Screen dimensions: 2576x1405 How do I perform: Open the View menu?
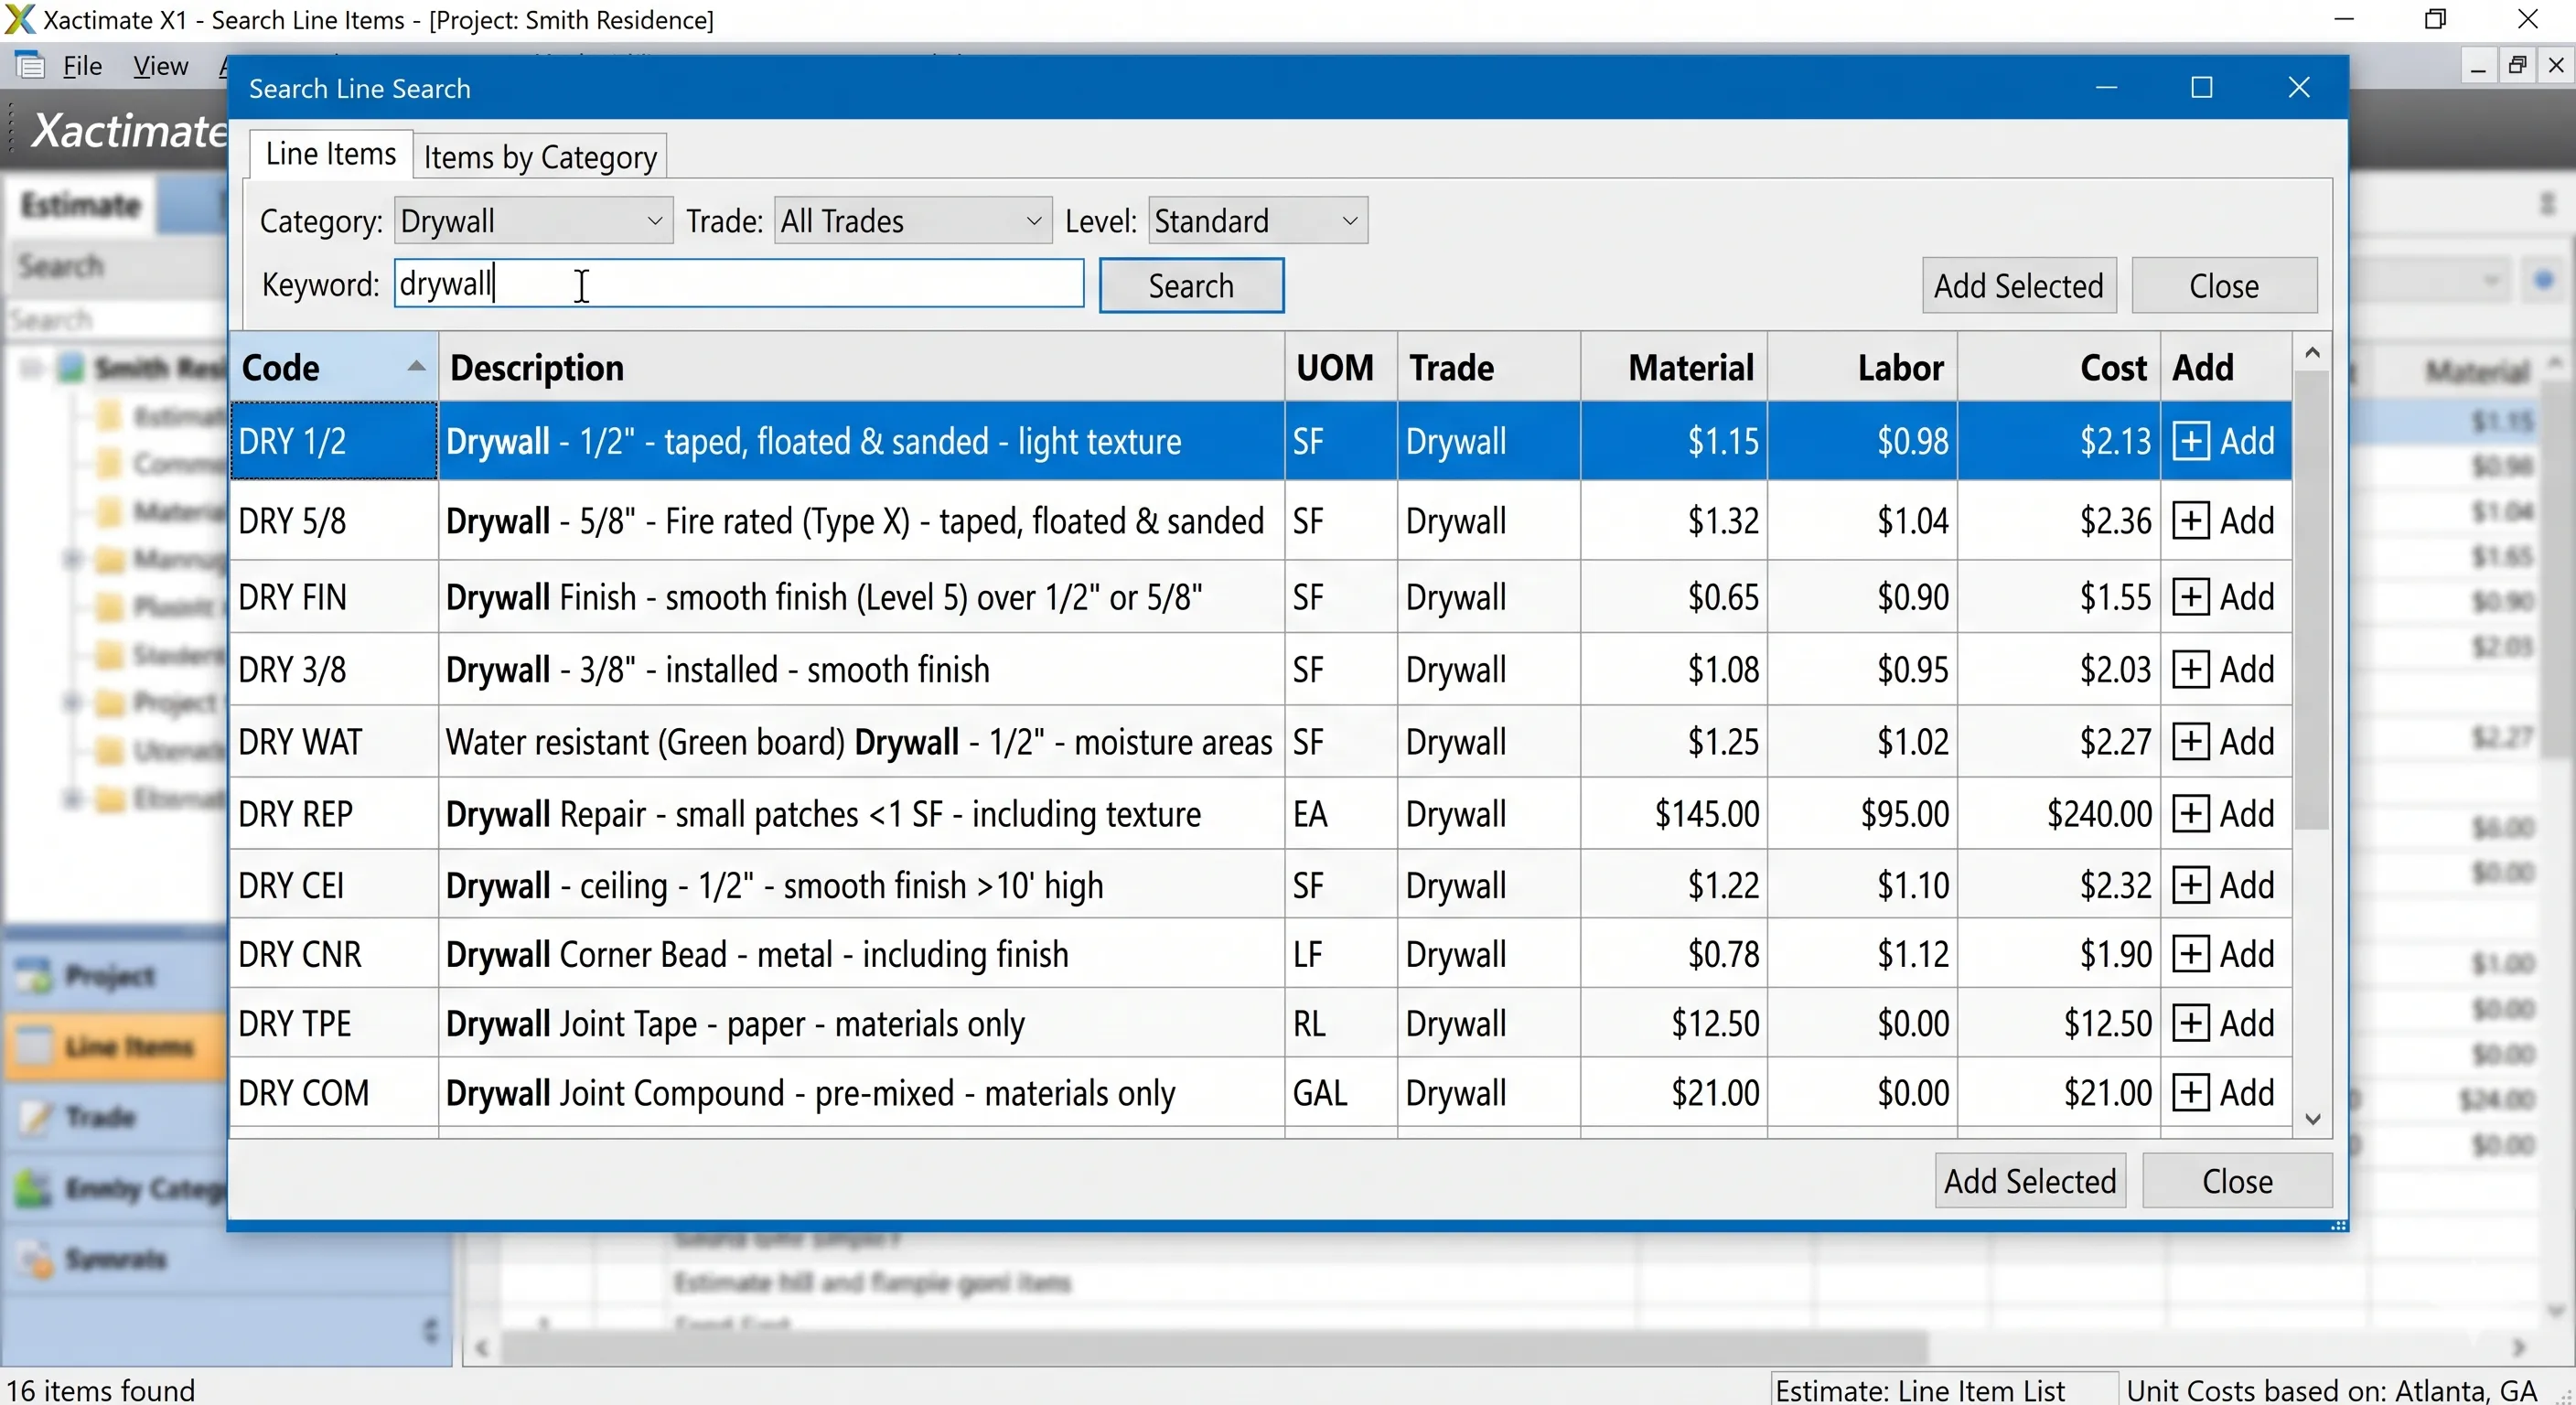(x=160, y=66)
